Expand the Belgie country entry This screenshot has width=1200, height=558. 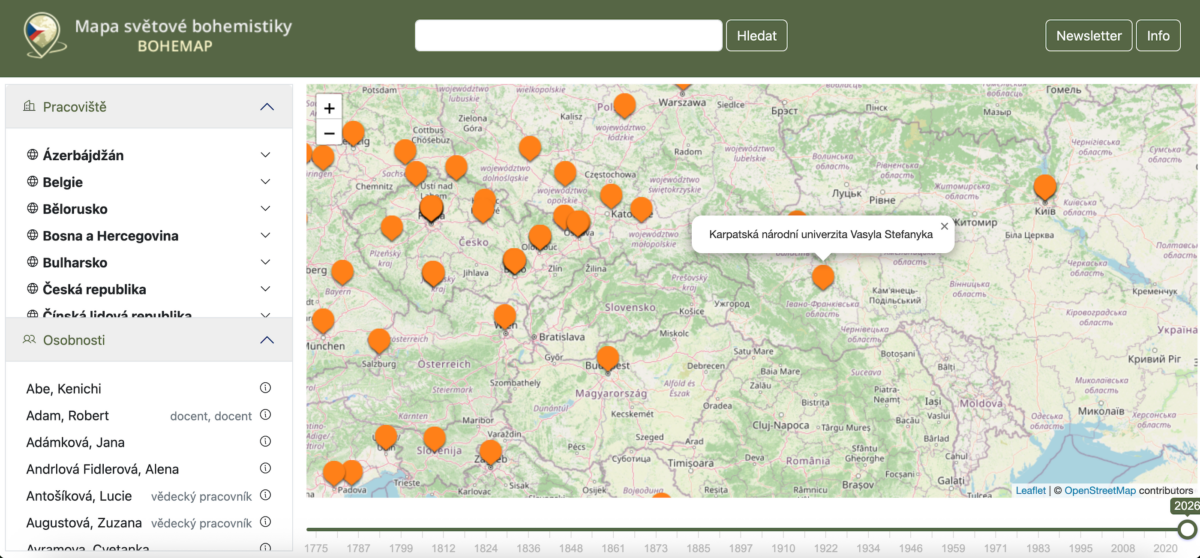(x=265, y=182)
